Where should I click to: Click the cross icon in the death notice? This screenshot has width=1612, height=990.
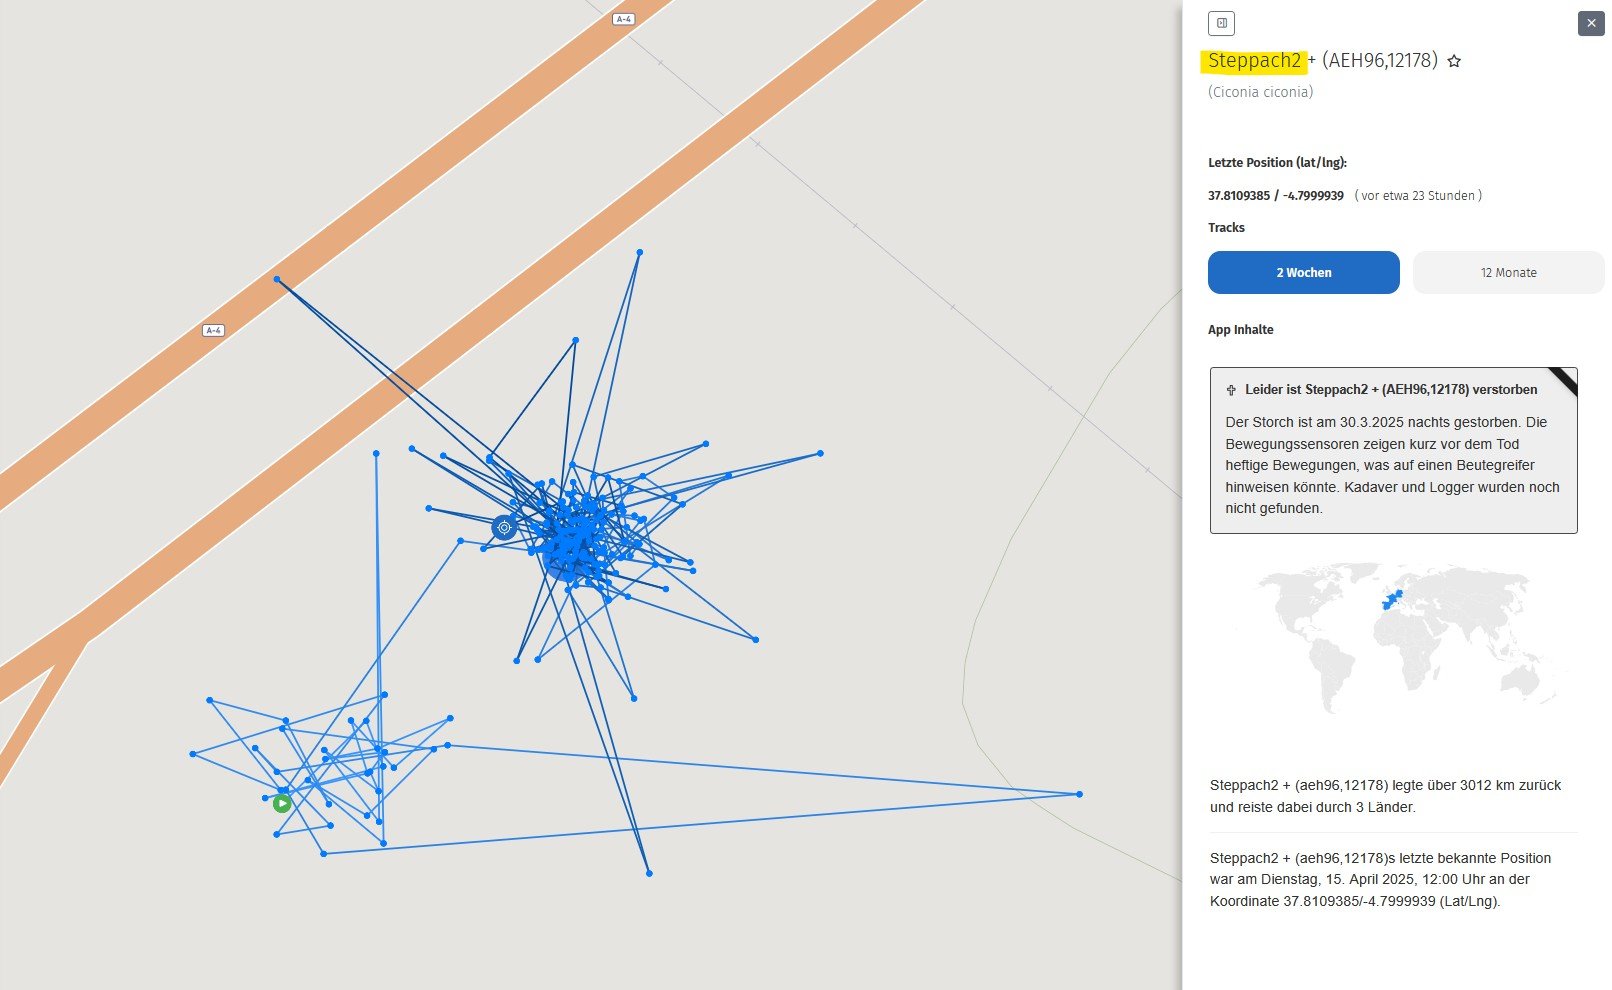point(1231,390)
